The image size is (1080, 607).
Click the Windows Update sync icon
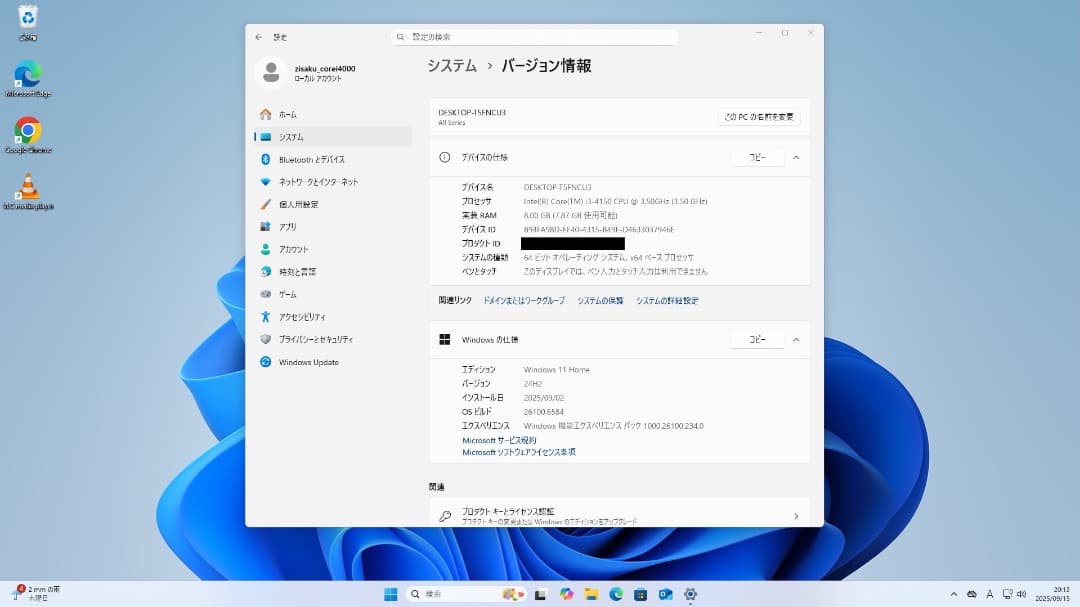click(265, 362)
